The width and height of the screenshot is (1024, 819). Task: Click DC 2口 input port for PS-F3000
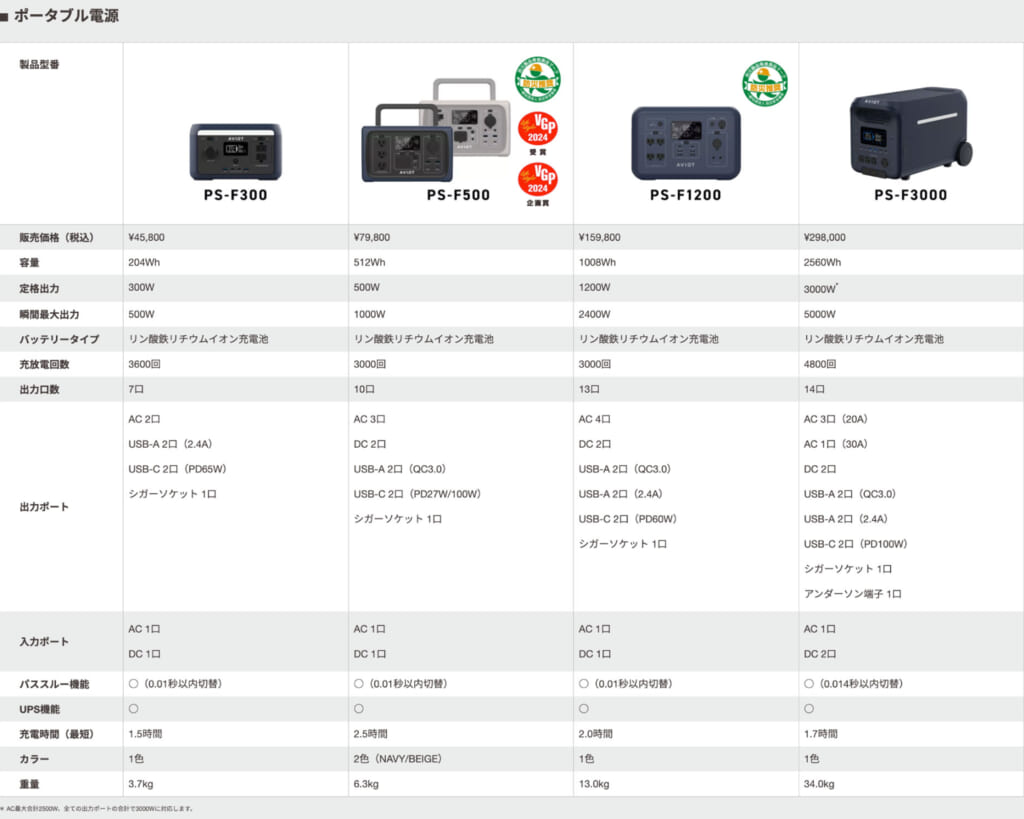tap(820, 654)
